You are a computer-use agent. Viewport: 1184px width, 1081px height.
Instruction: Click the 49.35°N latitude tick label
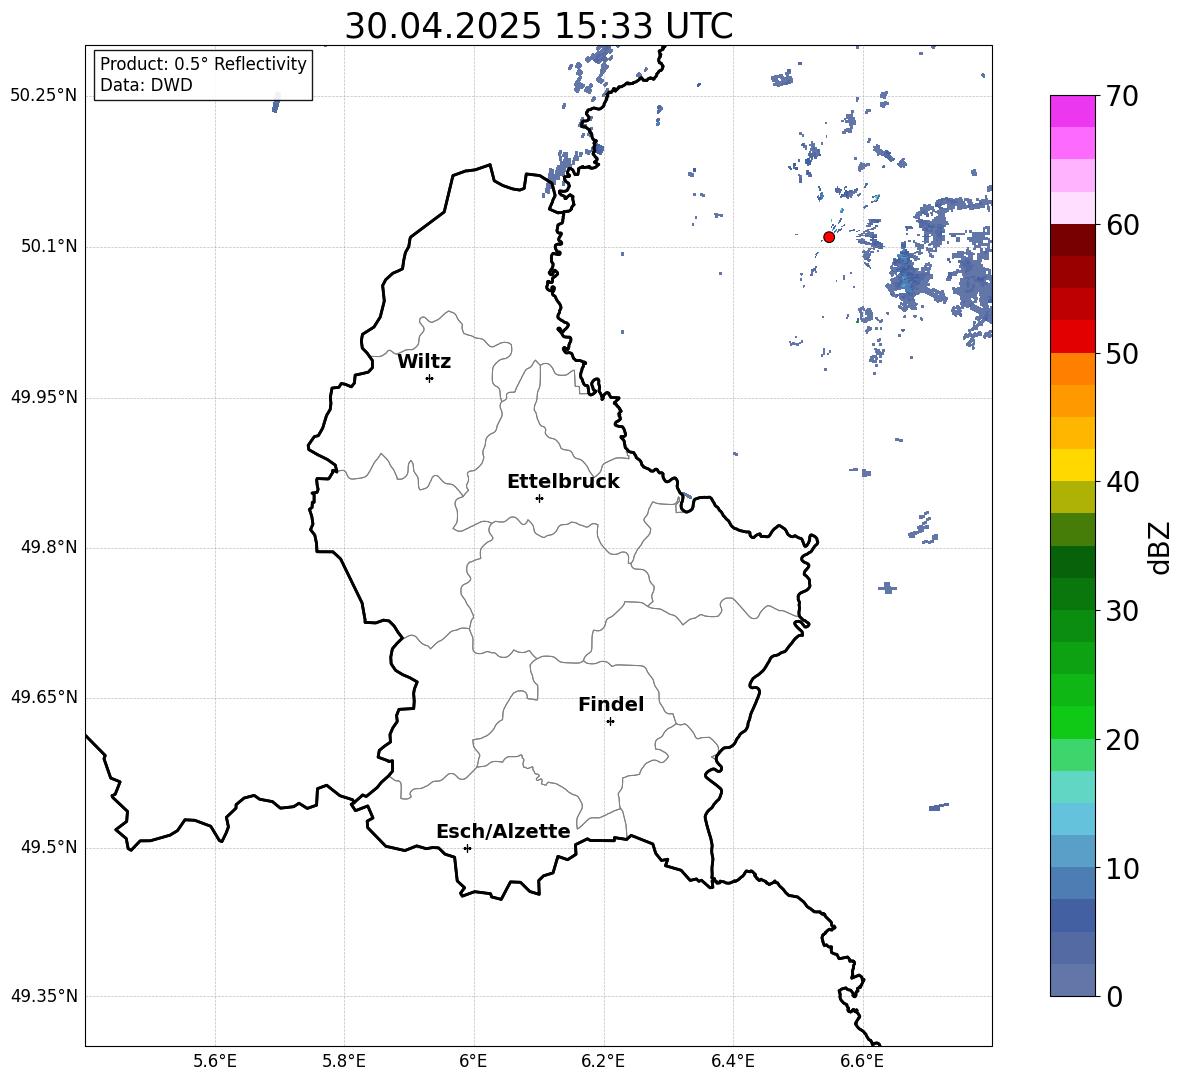point(44,996)
